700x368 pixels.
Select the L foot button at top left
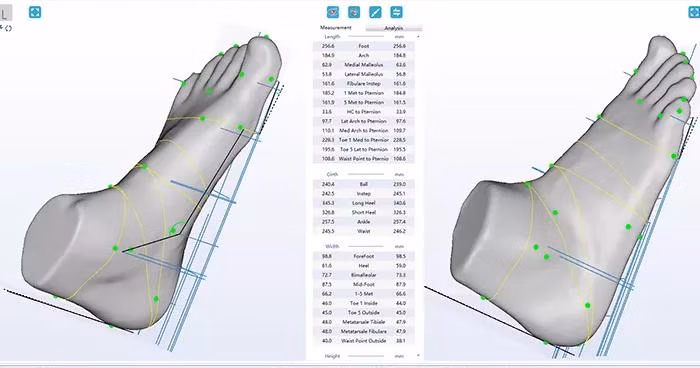5,13
